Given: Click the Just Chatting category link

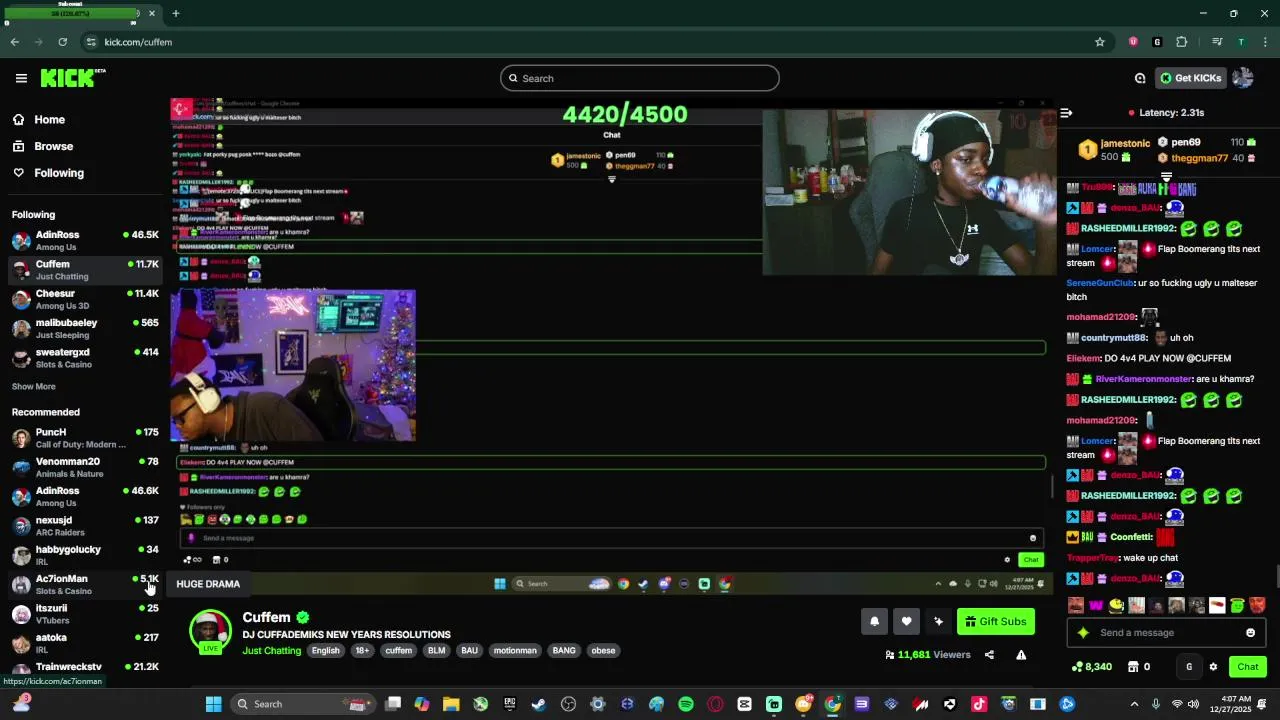Looking at the screenshot, I should (271, 651).
